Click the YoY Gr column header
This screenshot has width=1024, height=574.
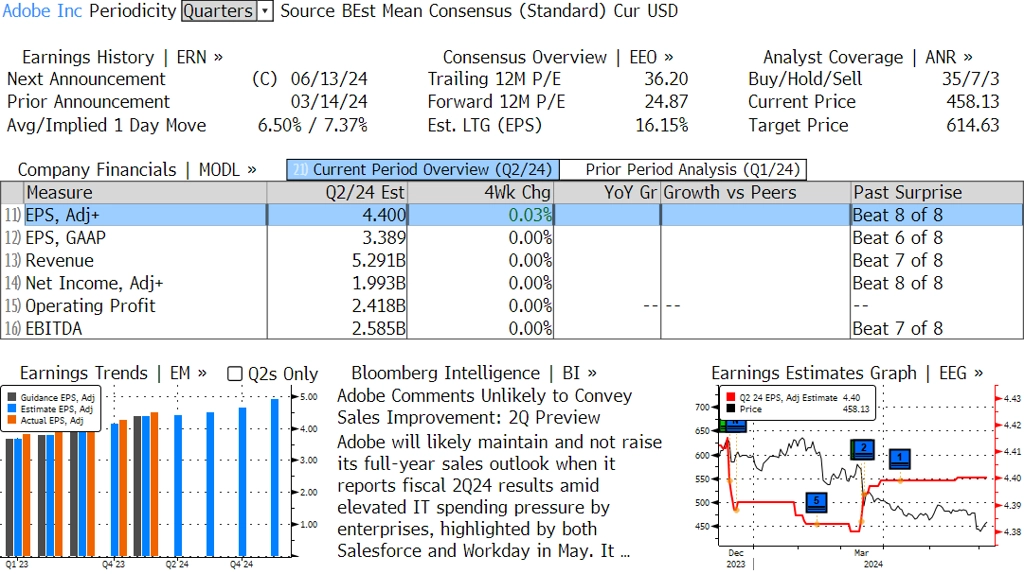point(607,193)
